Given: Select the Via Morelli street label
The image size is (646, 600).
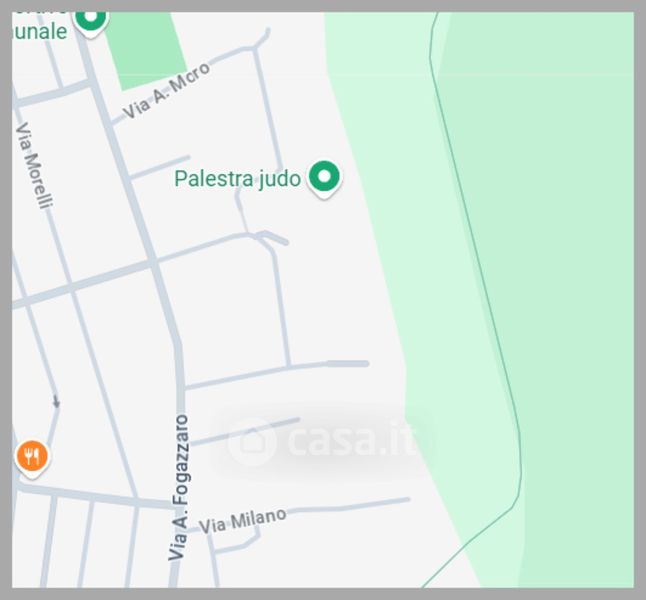Looking at the screenshot, I should point(34,166).
